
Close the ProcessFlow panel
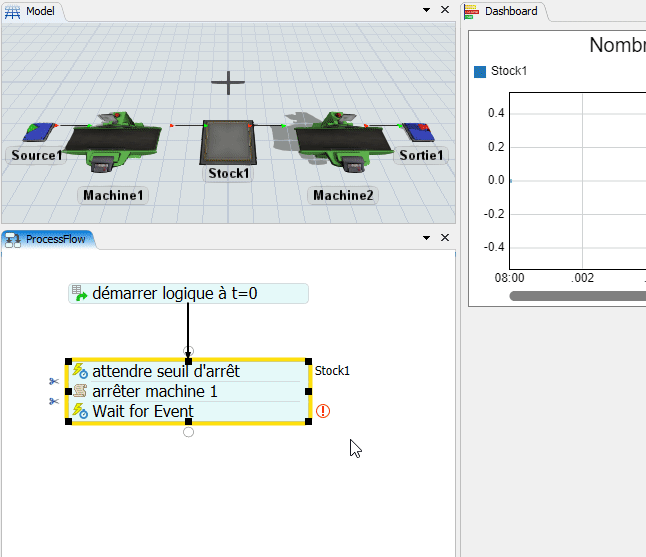tap(445, 238)
